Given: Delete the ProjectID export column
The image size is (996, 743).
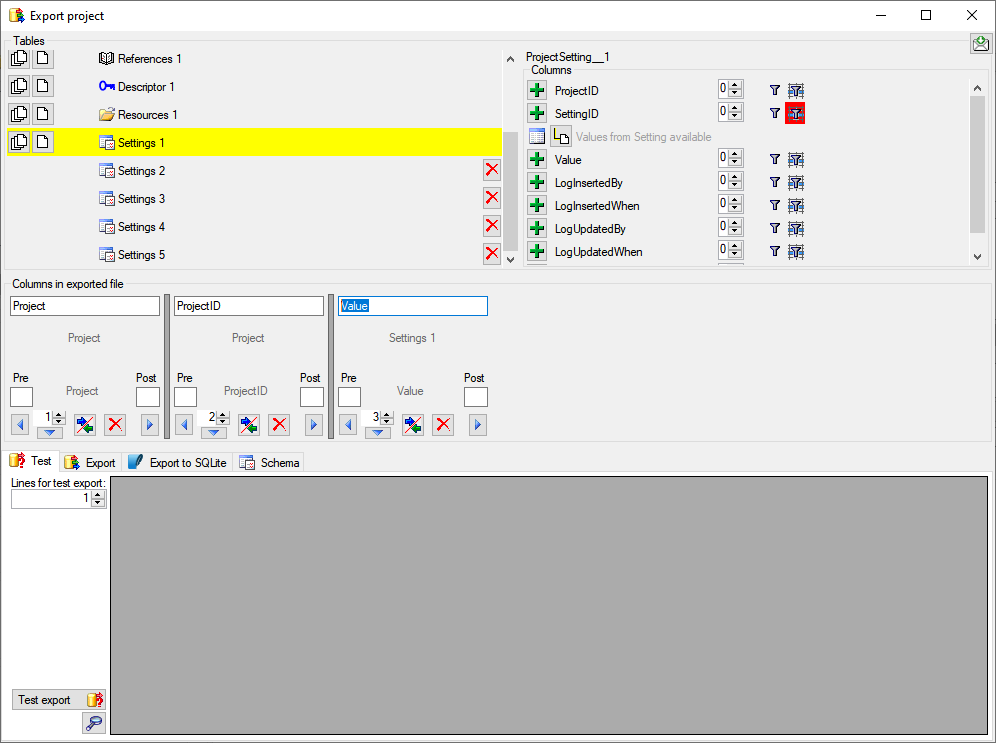Looking at the screenshot, I should pos(279,424).
